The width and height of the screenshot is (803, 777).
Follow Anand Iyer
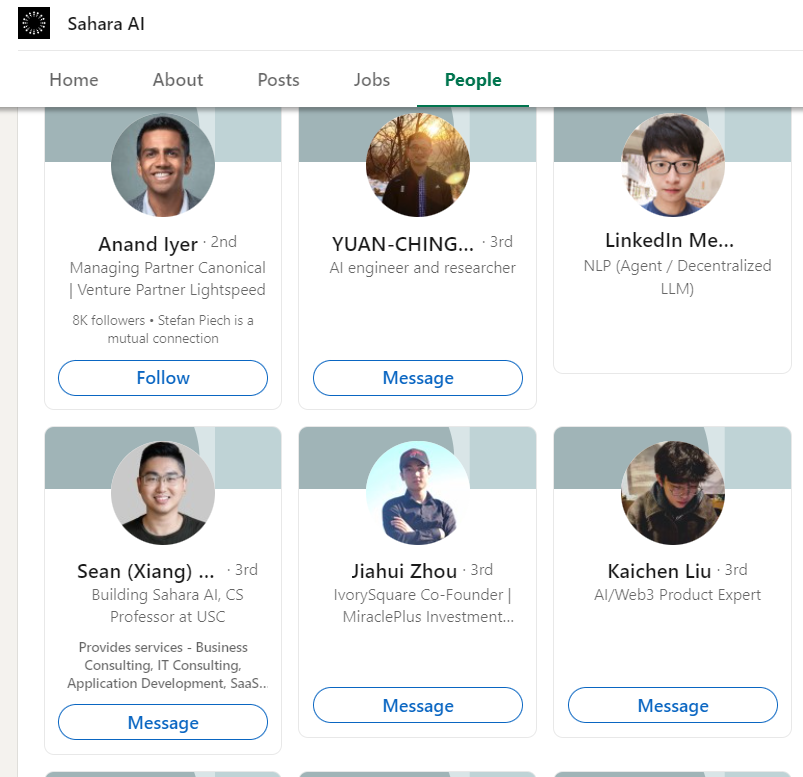pyautogui.click(x=163, y=378)
